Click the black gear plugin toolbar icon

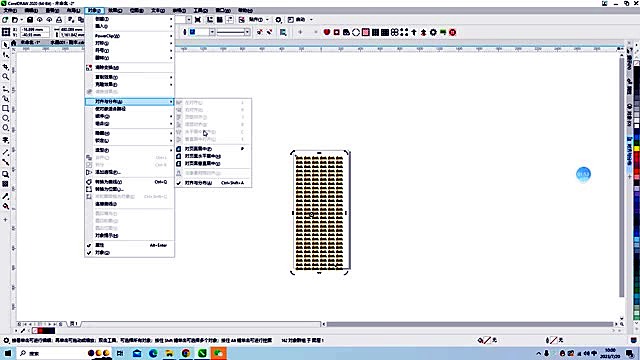pyautogui.click(x=433, y=32)
